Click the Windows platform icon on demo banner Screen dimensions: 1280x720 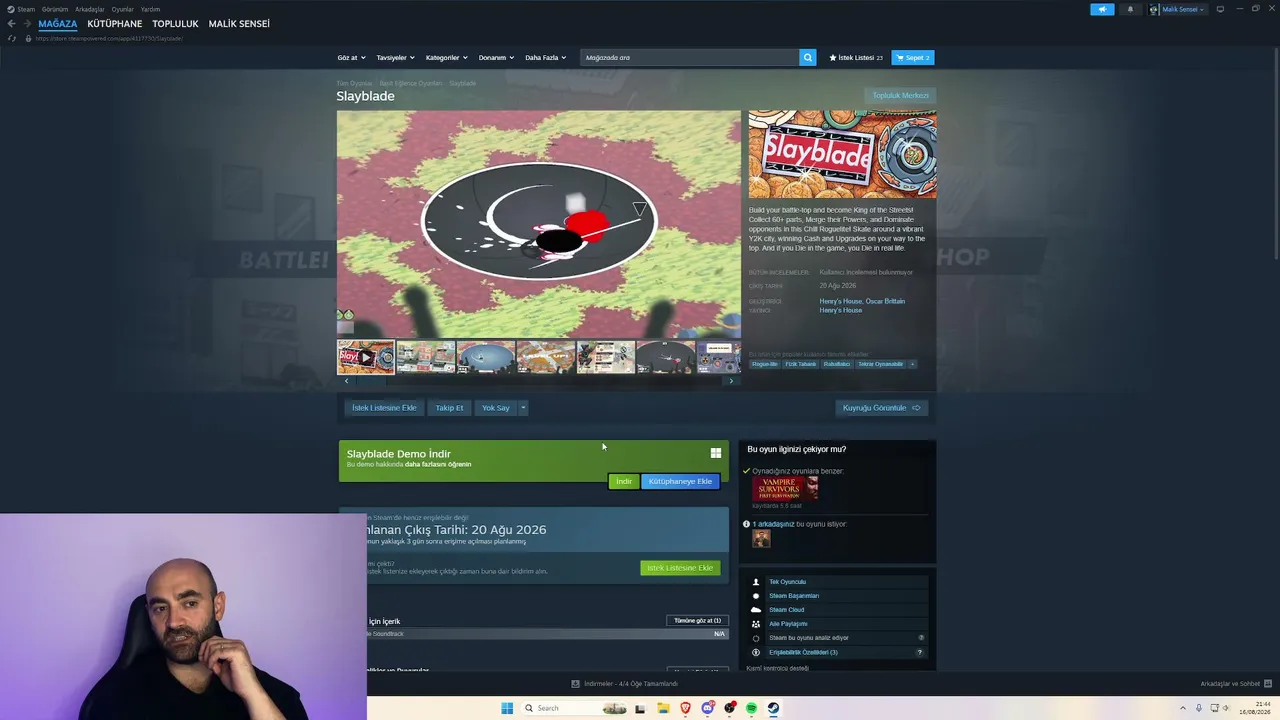(716, 453)
